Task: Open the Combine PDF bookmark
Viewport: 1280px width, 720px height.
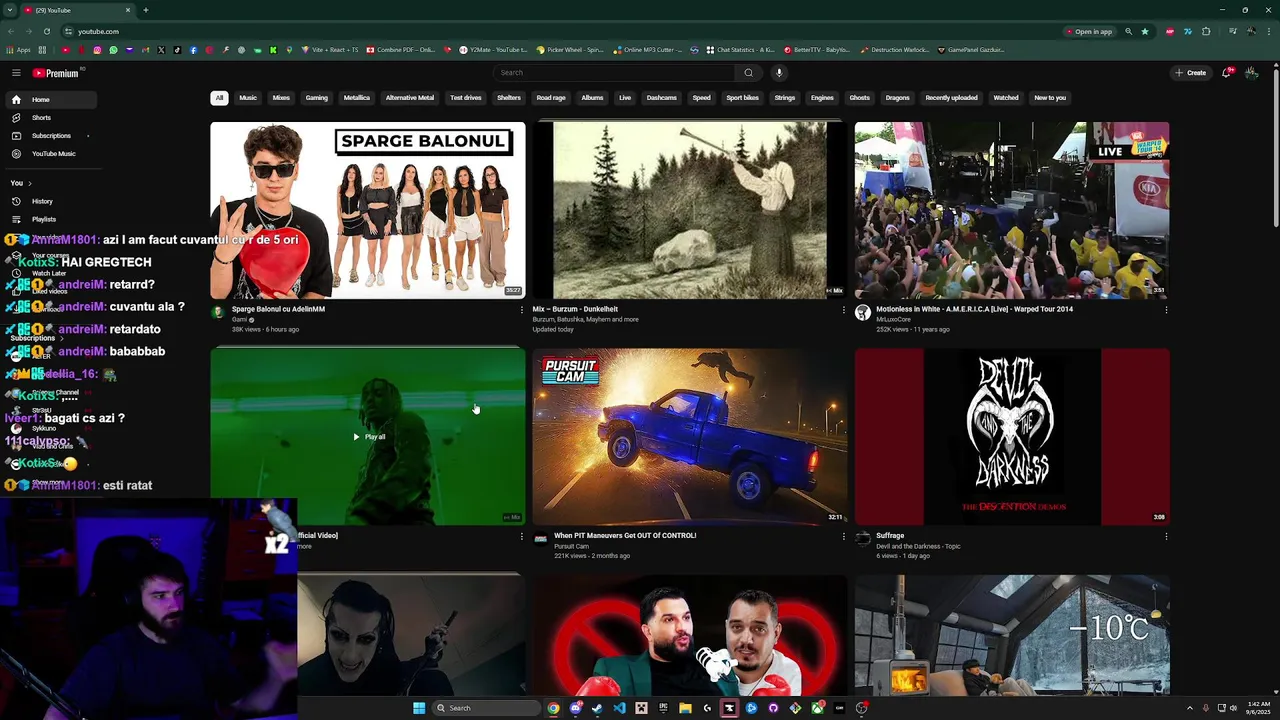Action: [x=401, y=49]
